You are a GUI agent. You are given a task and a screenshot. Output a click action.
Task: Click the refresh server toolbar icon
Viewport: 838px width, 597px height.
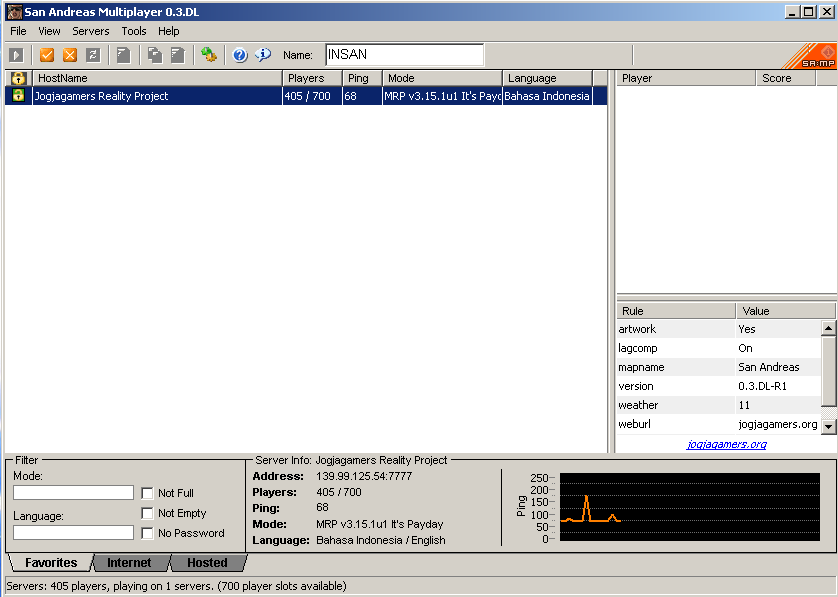coord(93,55)
